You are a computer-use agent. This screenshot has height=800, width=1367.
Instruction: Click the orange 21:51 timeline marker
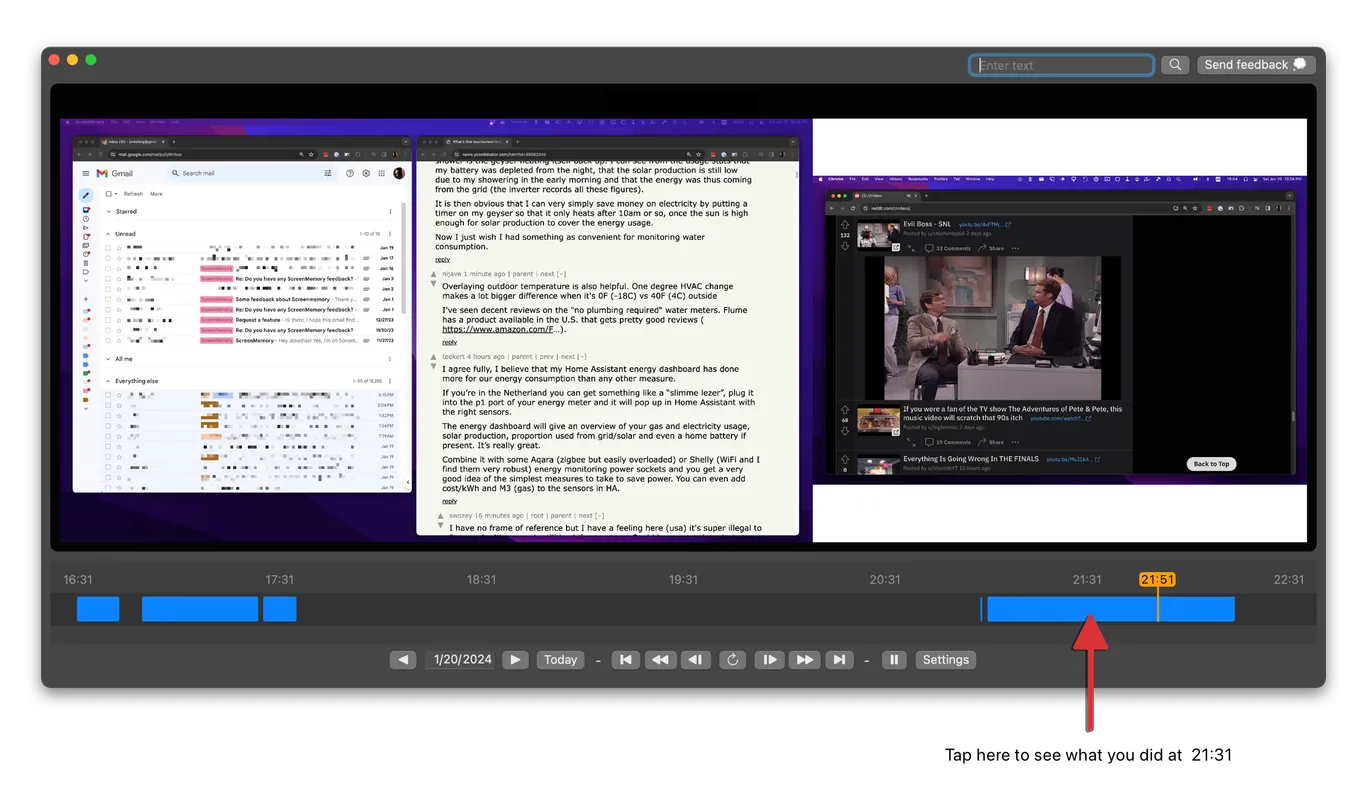1157,580
